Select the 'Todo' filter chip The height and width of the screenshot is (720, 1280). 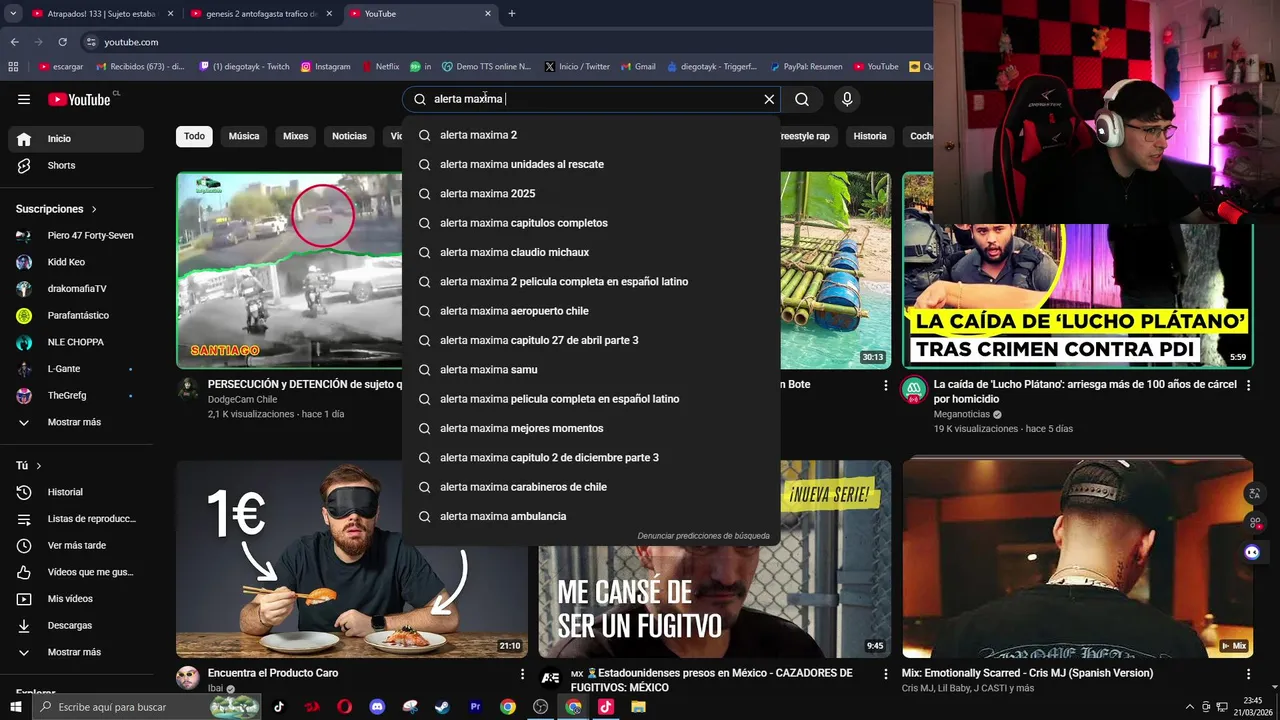tap(194, 136)
